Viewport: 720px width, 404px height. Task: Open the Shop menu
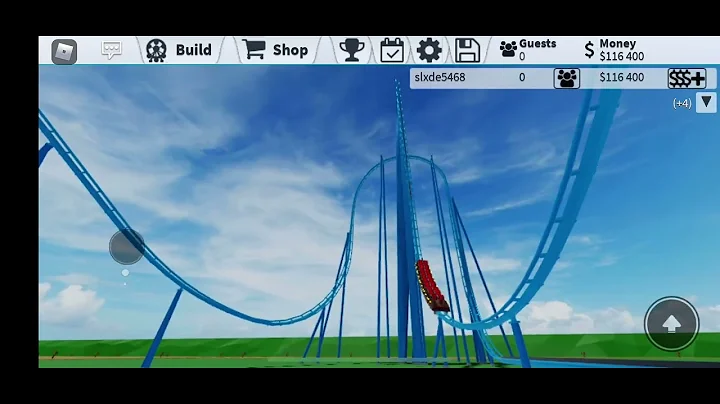click(276, 50)
